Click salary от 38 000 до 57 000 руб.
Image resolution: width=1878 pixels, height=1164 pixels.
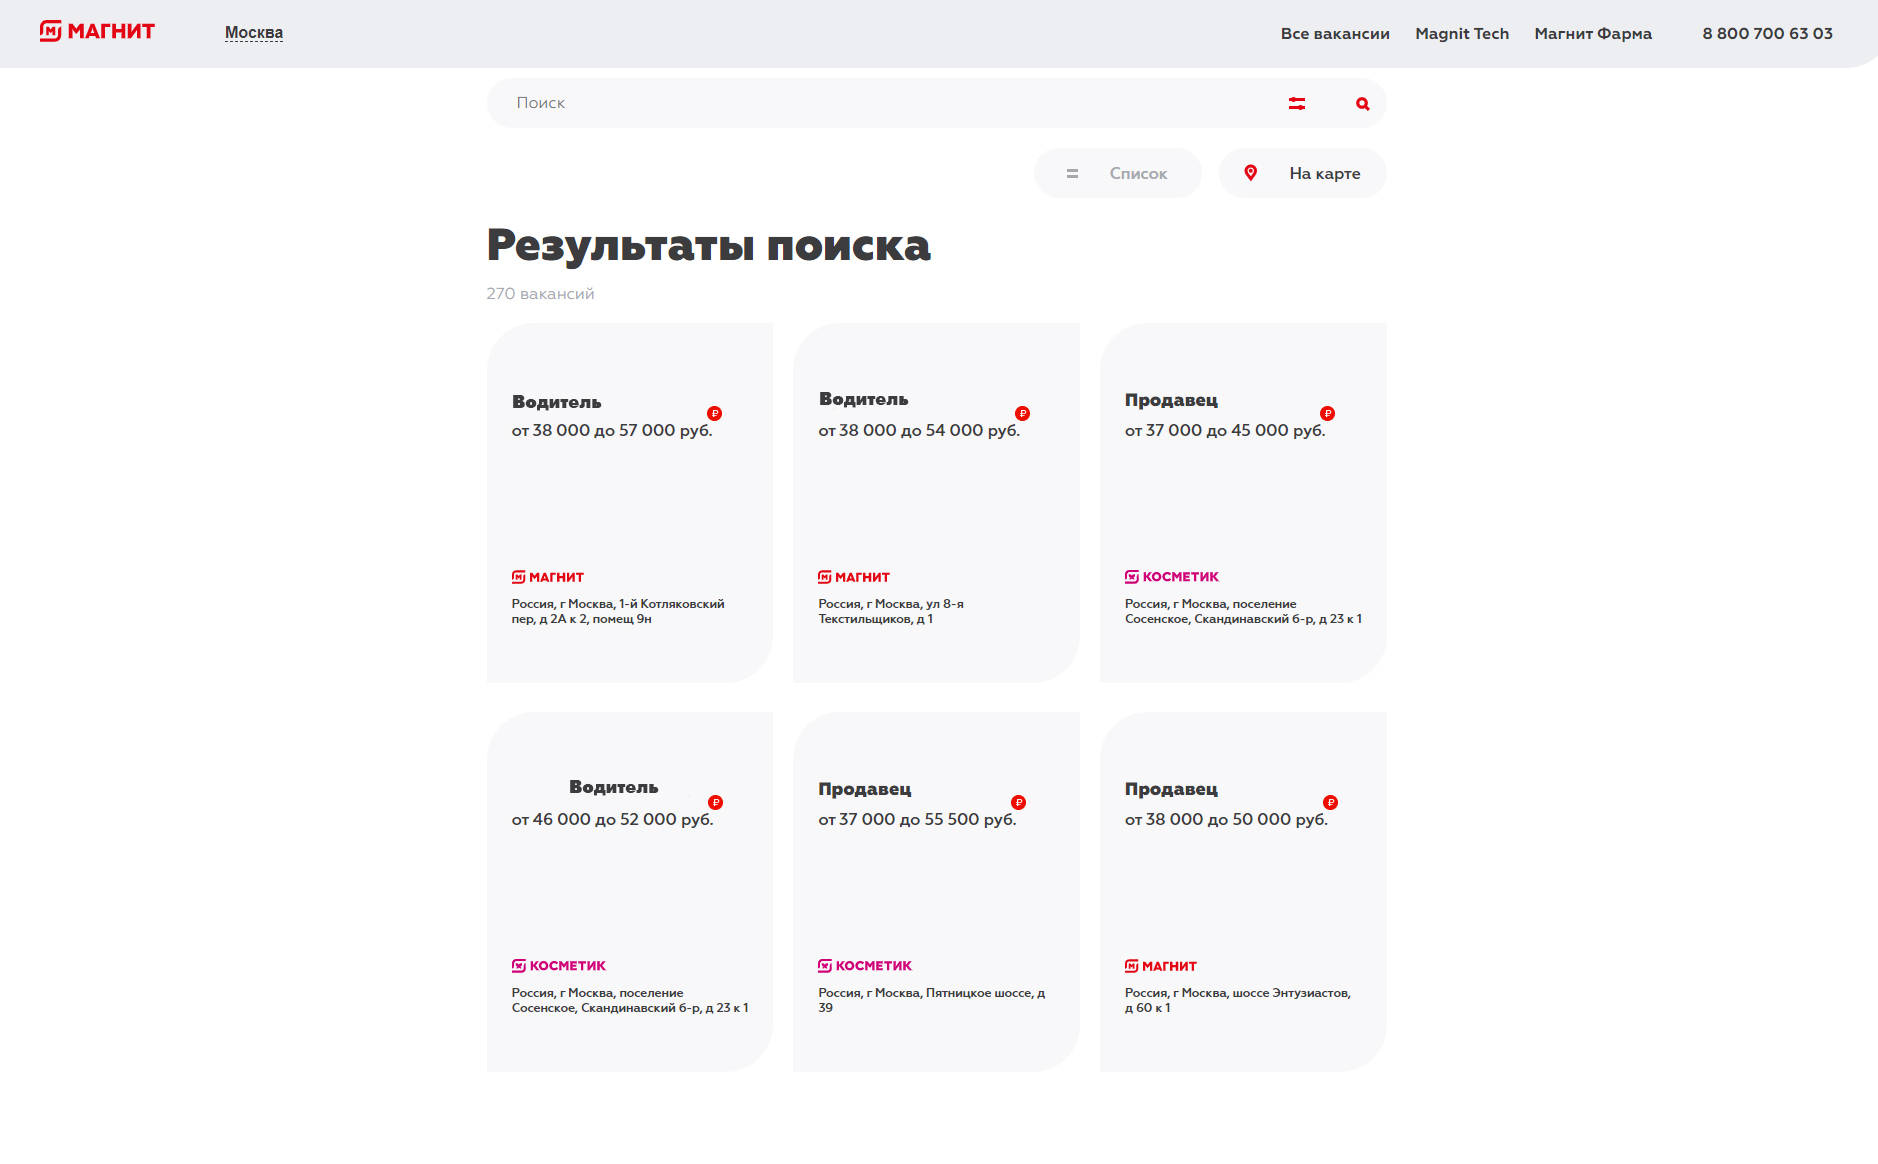click(x=612, y=430)
